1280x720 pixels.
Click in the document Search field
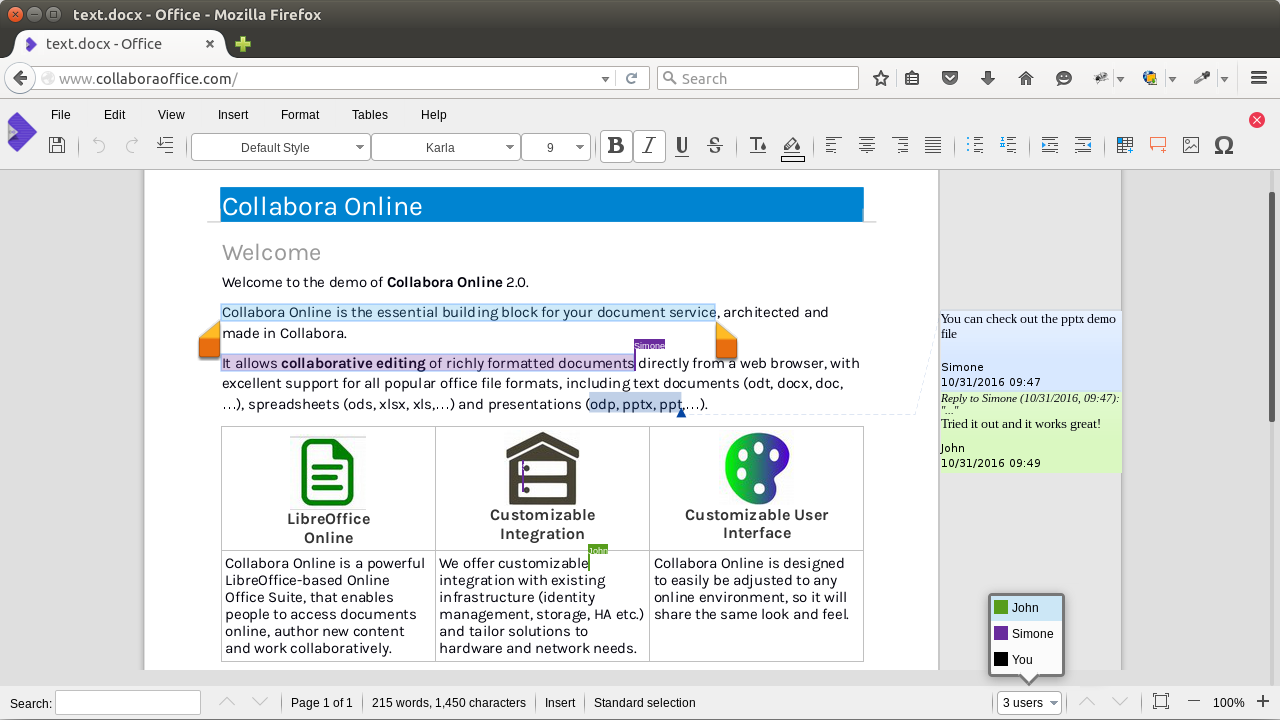[128, 703]
